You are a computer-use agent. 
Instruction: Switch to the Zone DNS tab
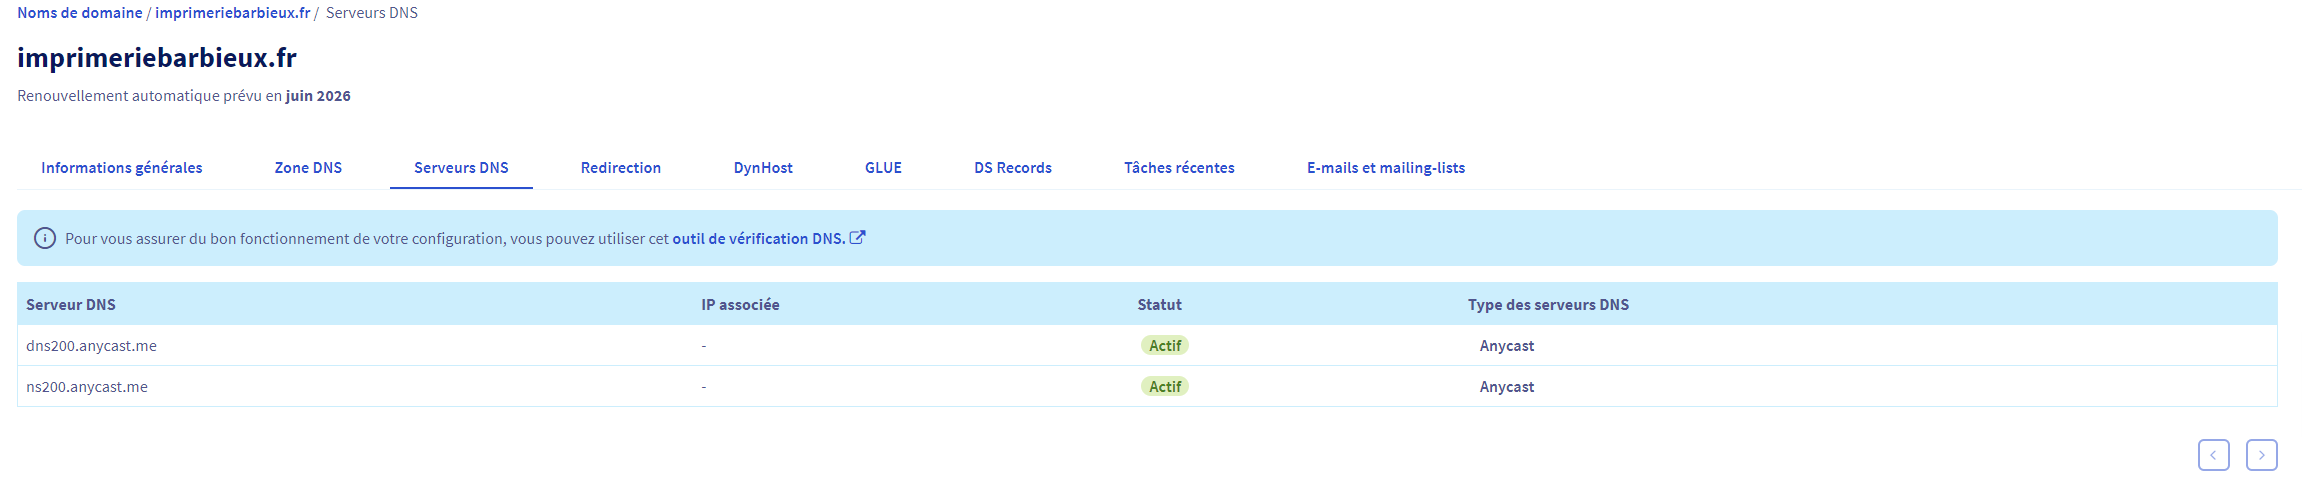[x=308, y=168]
